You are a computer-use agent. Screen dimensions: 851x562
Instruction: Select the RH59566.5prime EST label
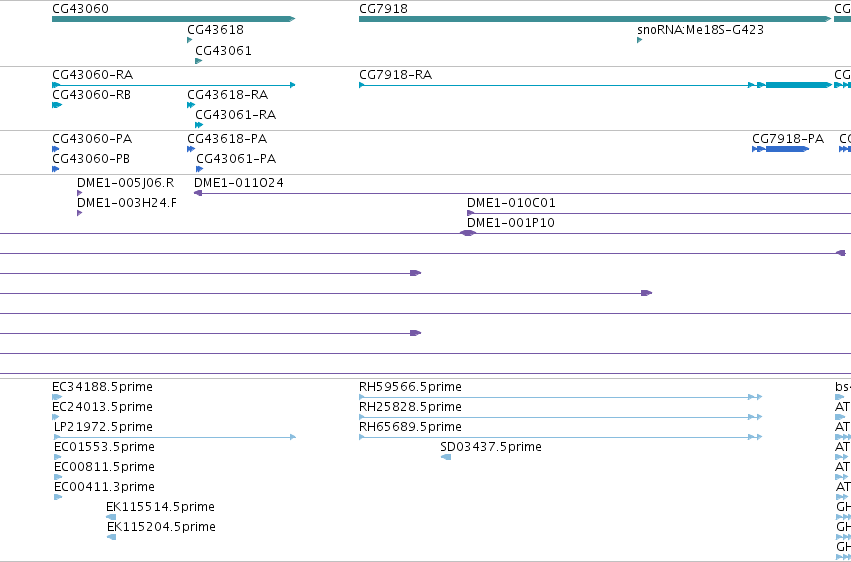(410, 387)
